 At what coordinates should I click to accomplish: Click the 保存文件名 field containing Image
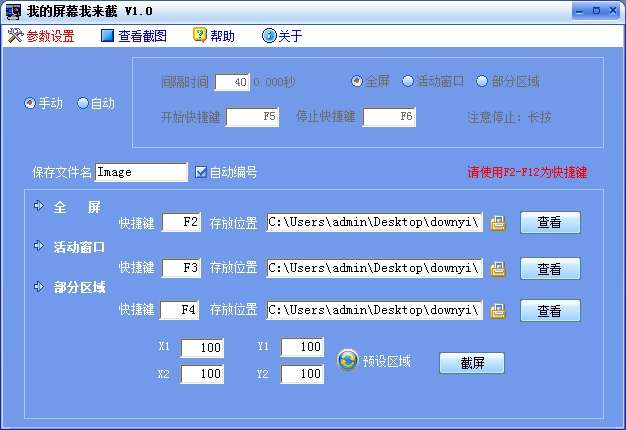click(141, 172)
